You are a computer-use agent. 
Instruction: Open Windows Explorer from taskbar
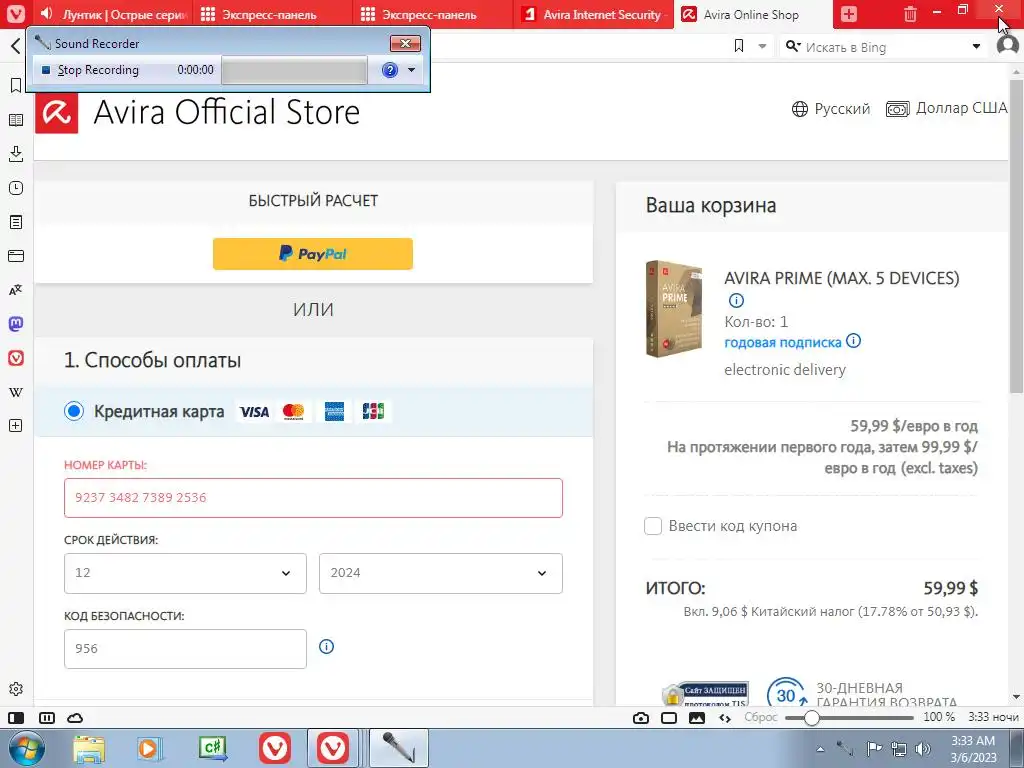(x=89, y=748)
